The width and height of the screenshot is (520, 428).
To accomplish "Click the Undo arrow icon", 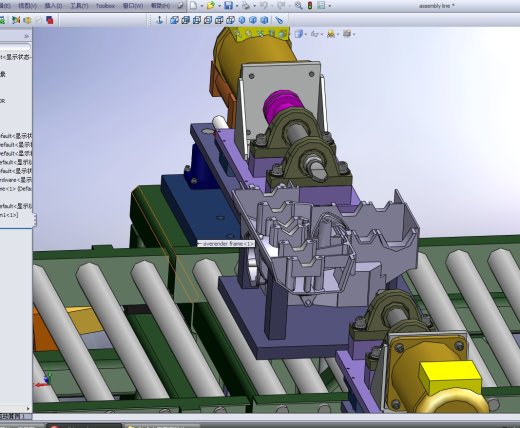I will tap(263, 5).
